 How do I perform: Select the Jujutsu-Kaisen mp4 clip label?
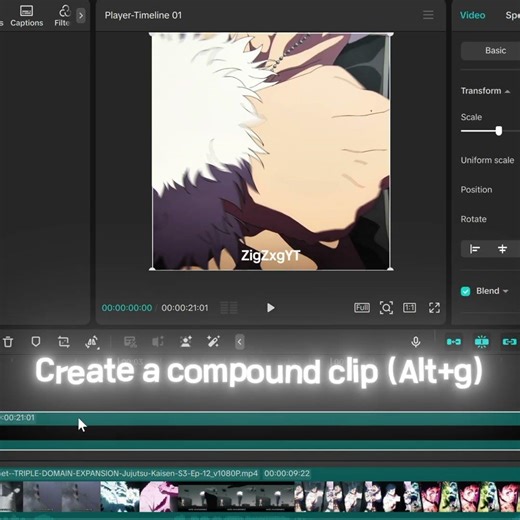pyautogui.click(x=129, y=474)
